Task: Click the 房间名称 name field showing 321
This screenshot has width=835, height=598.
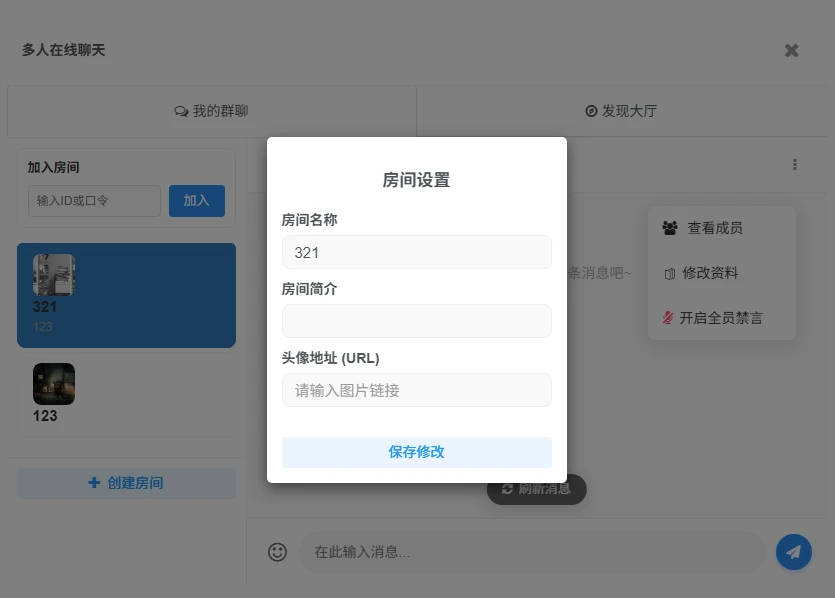Action: 416,251
